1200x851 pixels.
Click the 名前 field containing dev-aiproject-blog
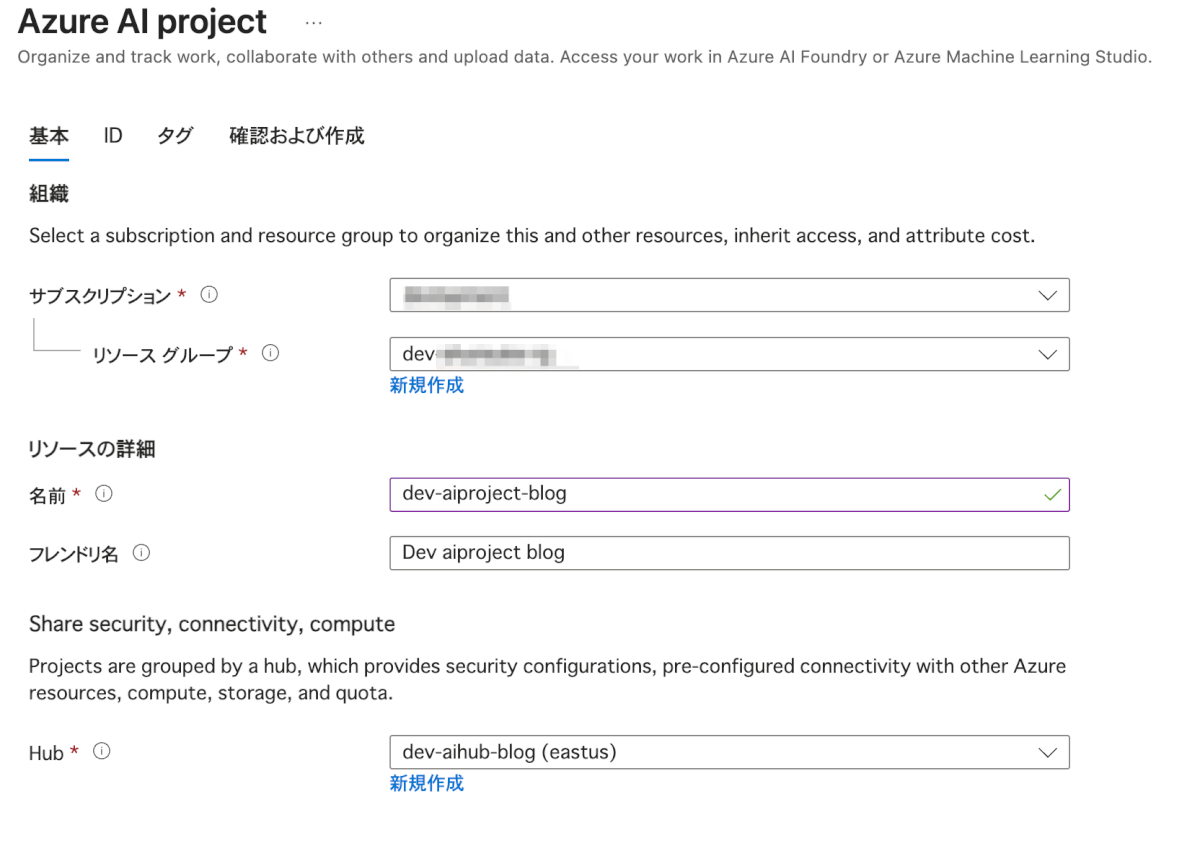(x=700, y=494)
